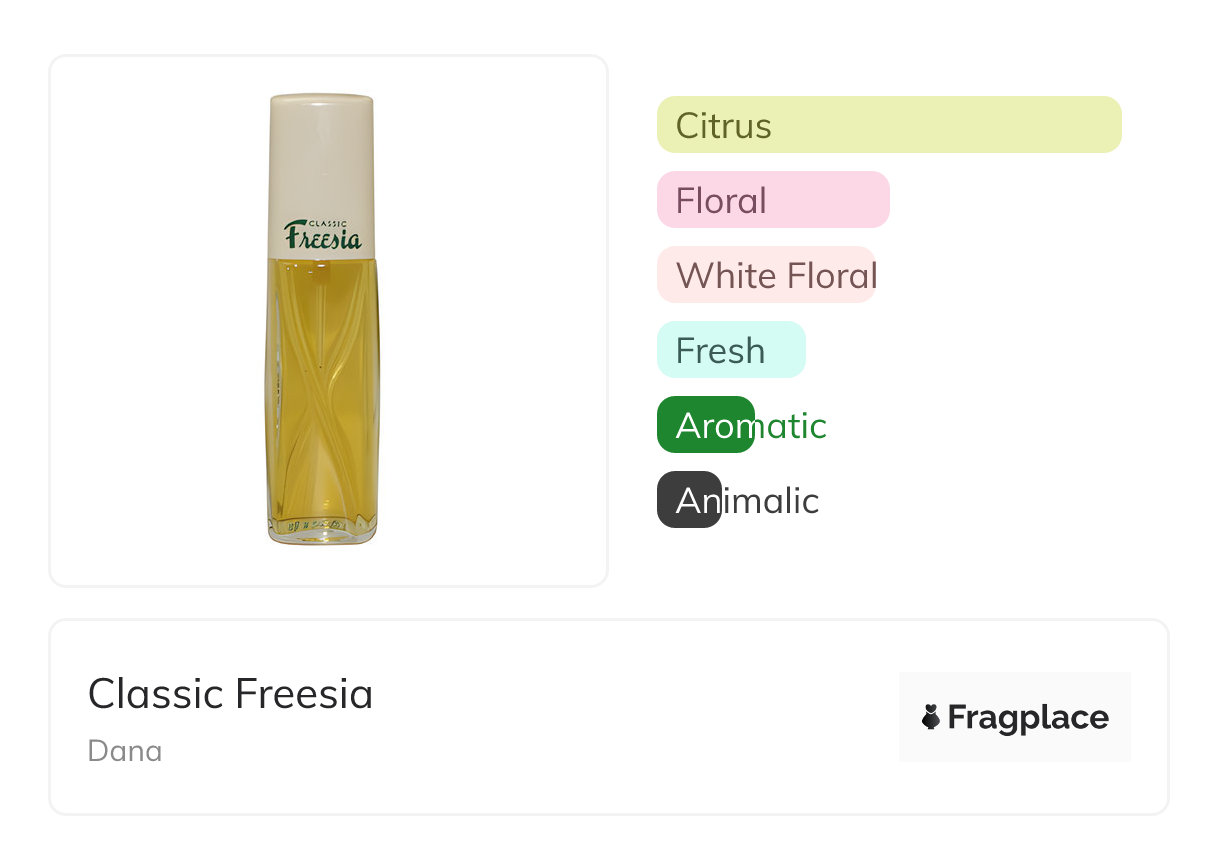Click the small CLASSIC text on the bottle

click(328, 221)
